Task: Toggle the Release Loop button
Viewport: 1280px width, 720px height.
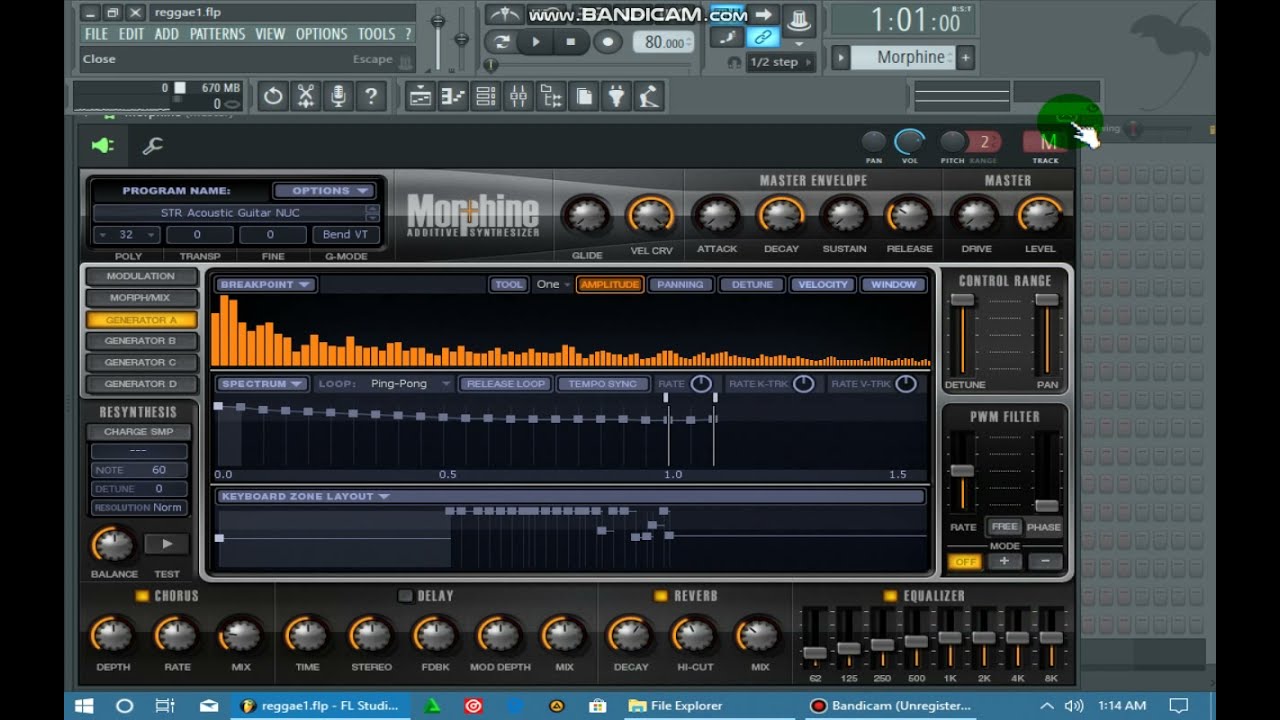Action: click(x=505, y=384)
